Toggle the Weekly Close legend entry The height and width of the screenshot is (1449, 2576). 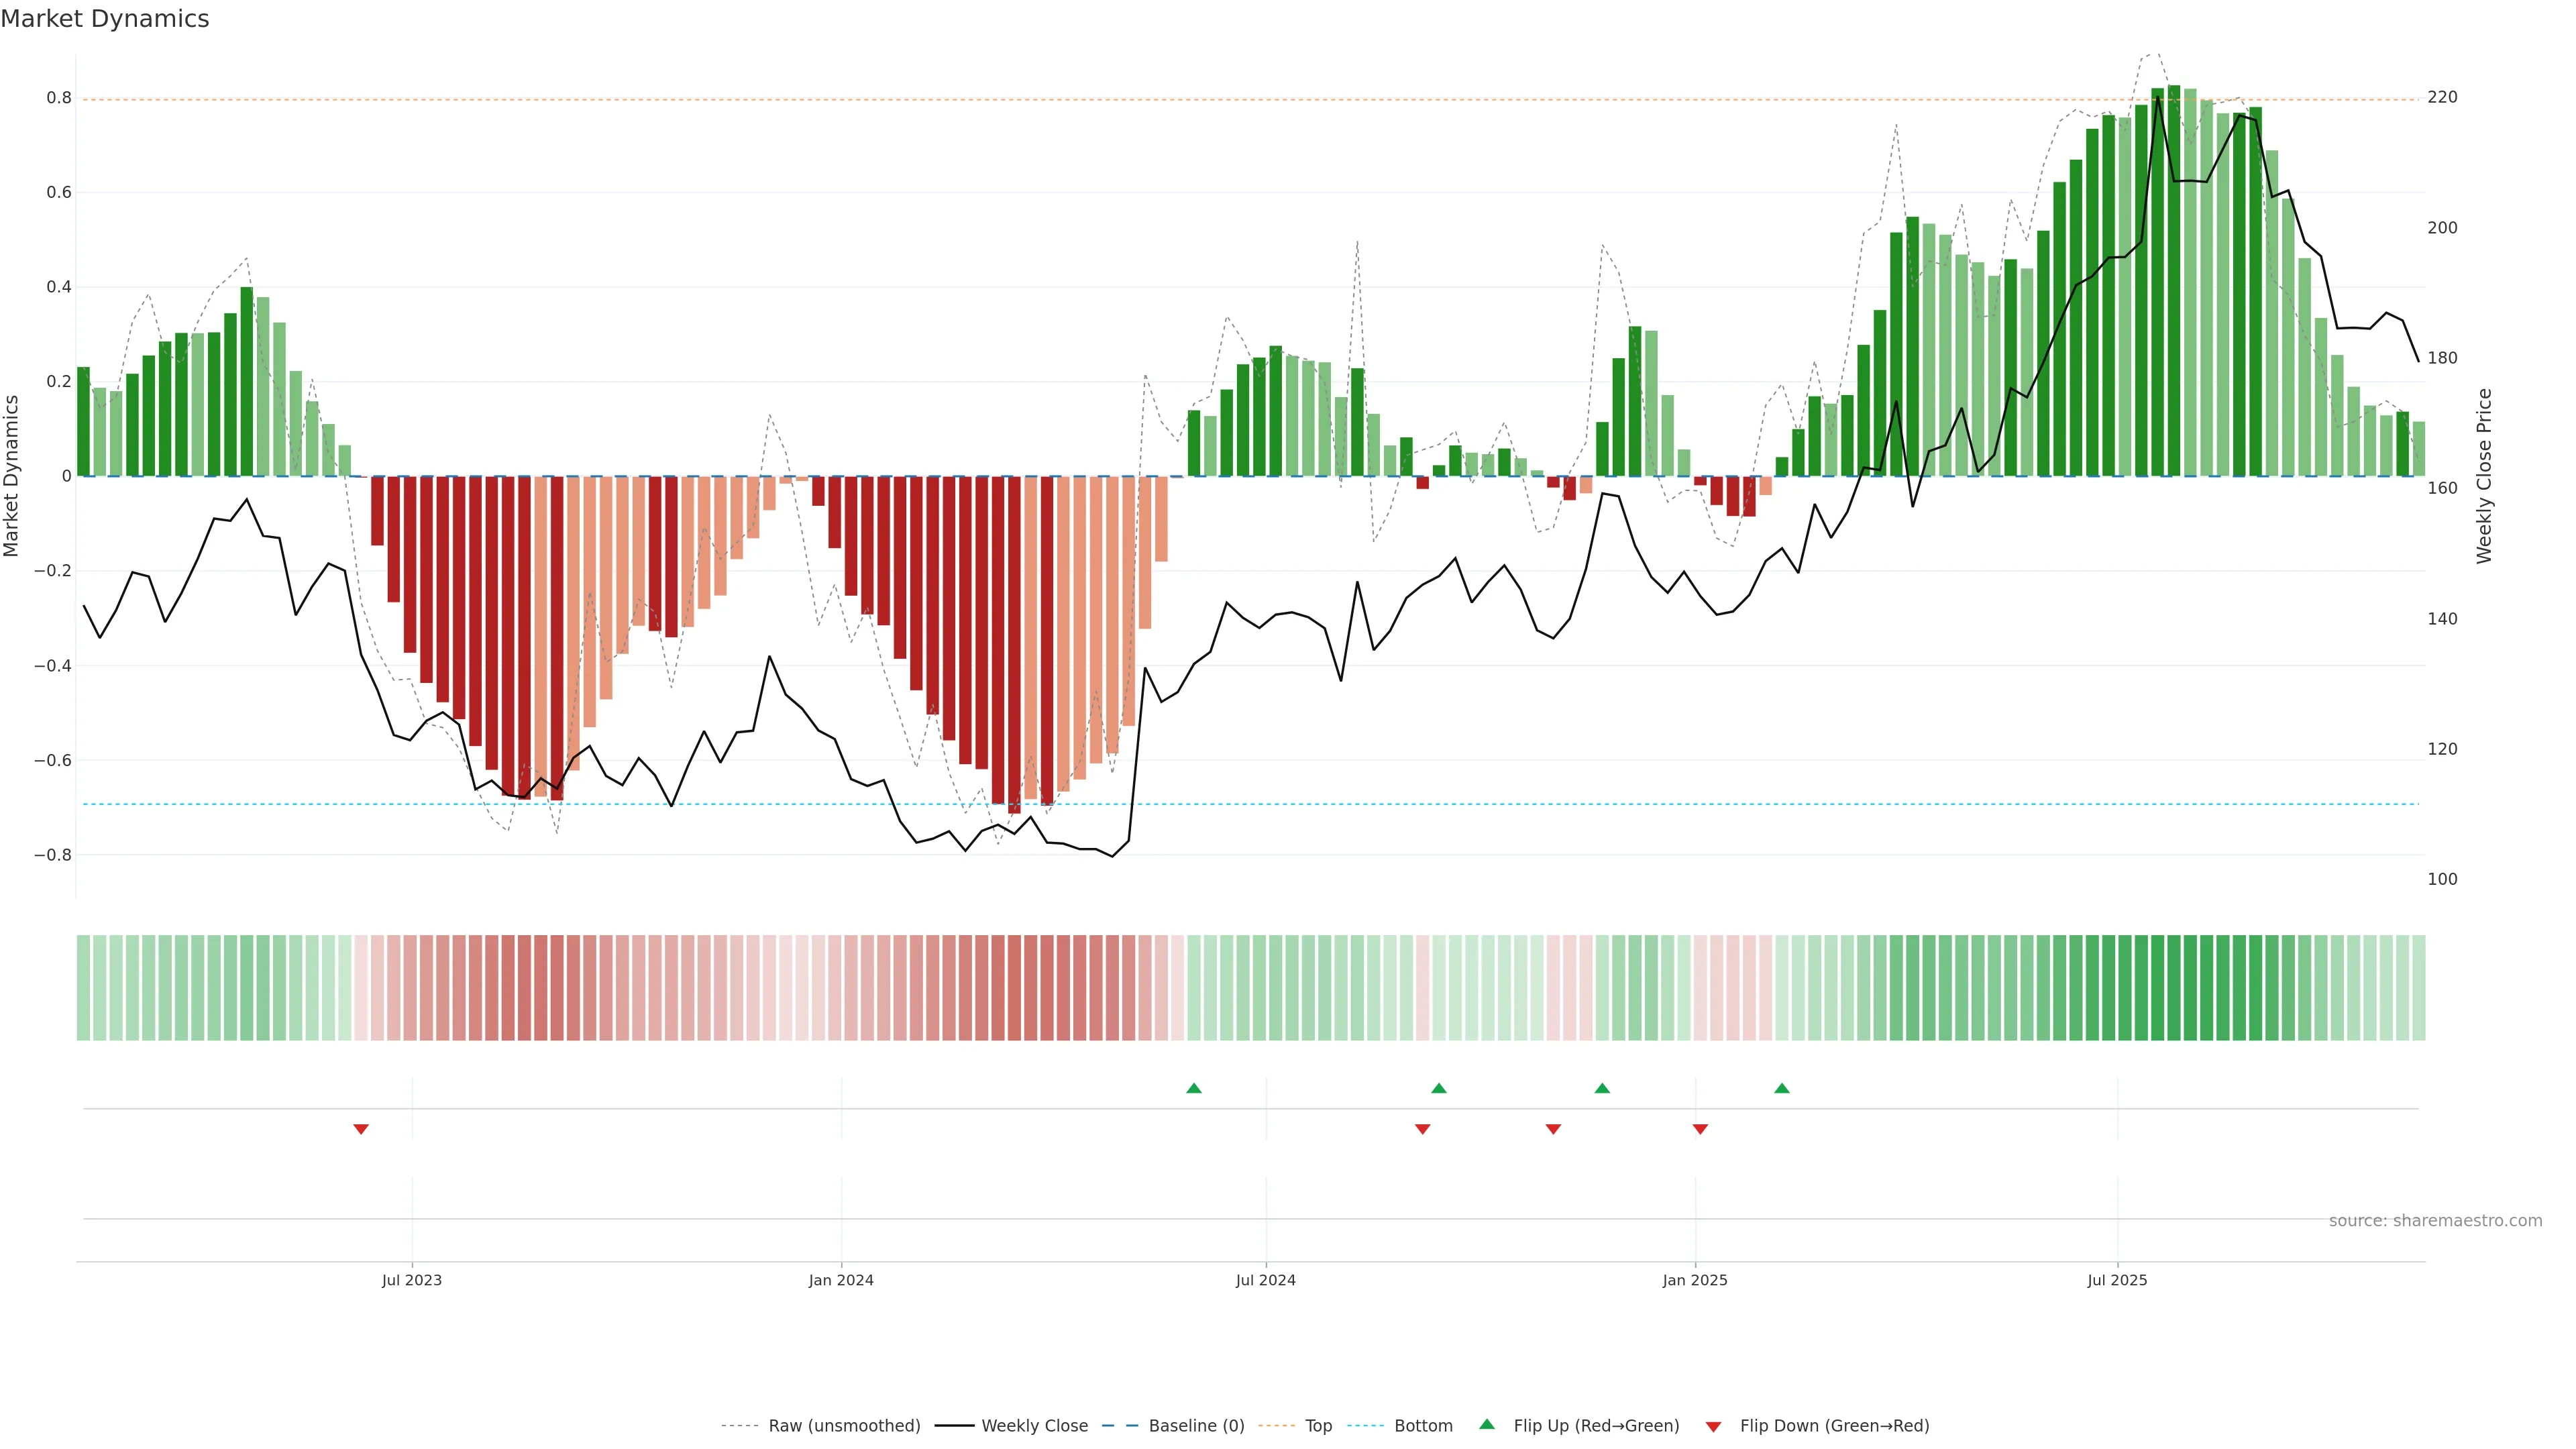click(x=1034, y=1426)
